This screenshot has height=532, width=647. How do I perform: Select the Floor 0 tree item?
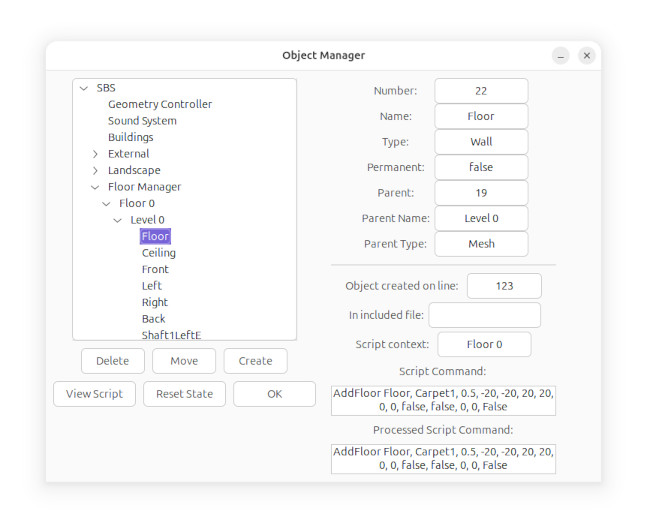point(137,203)
